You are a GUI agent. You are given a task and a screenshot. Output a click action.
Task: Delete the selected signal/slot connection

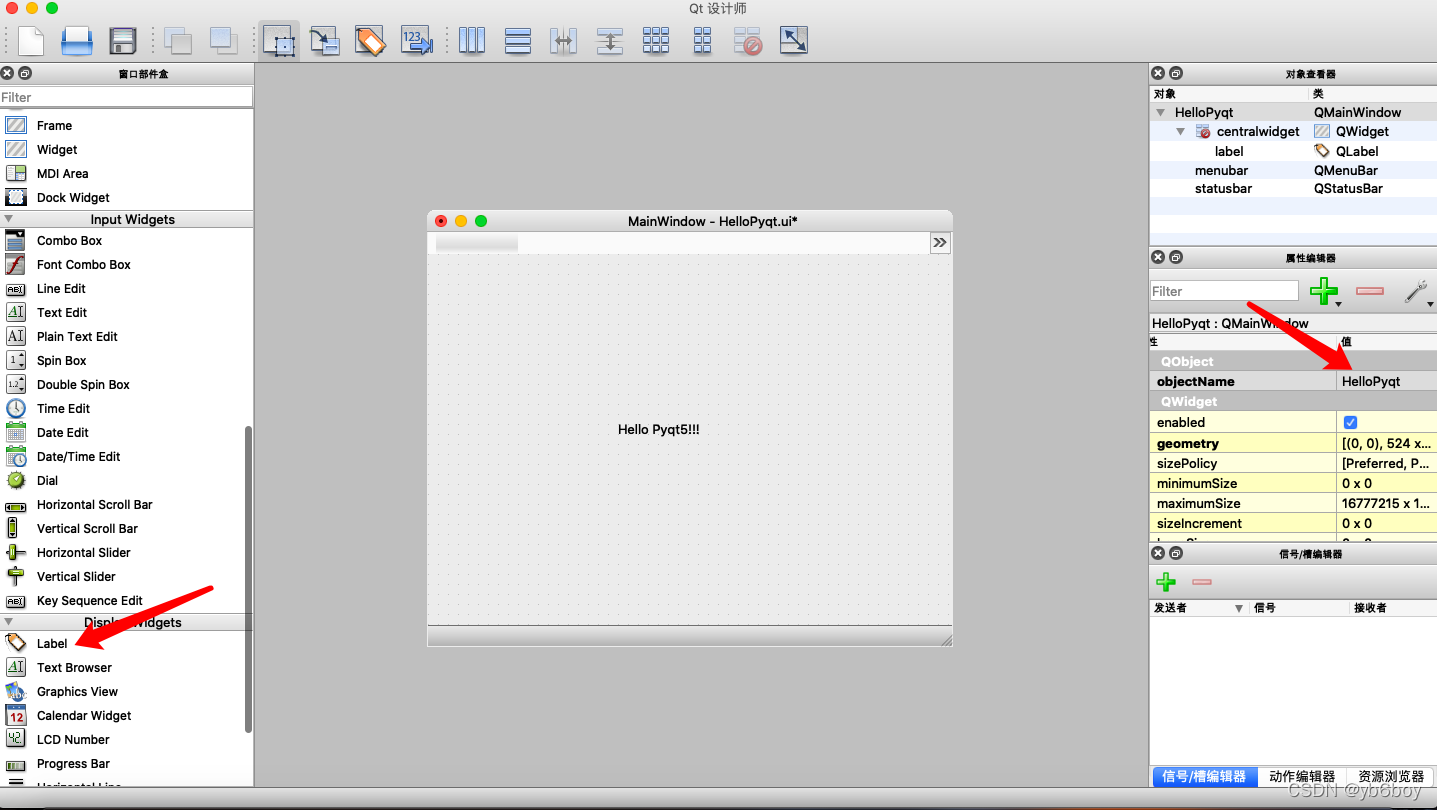click(1202, 582)
